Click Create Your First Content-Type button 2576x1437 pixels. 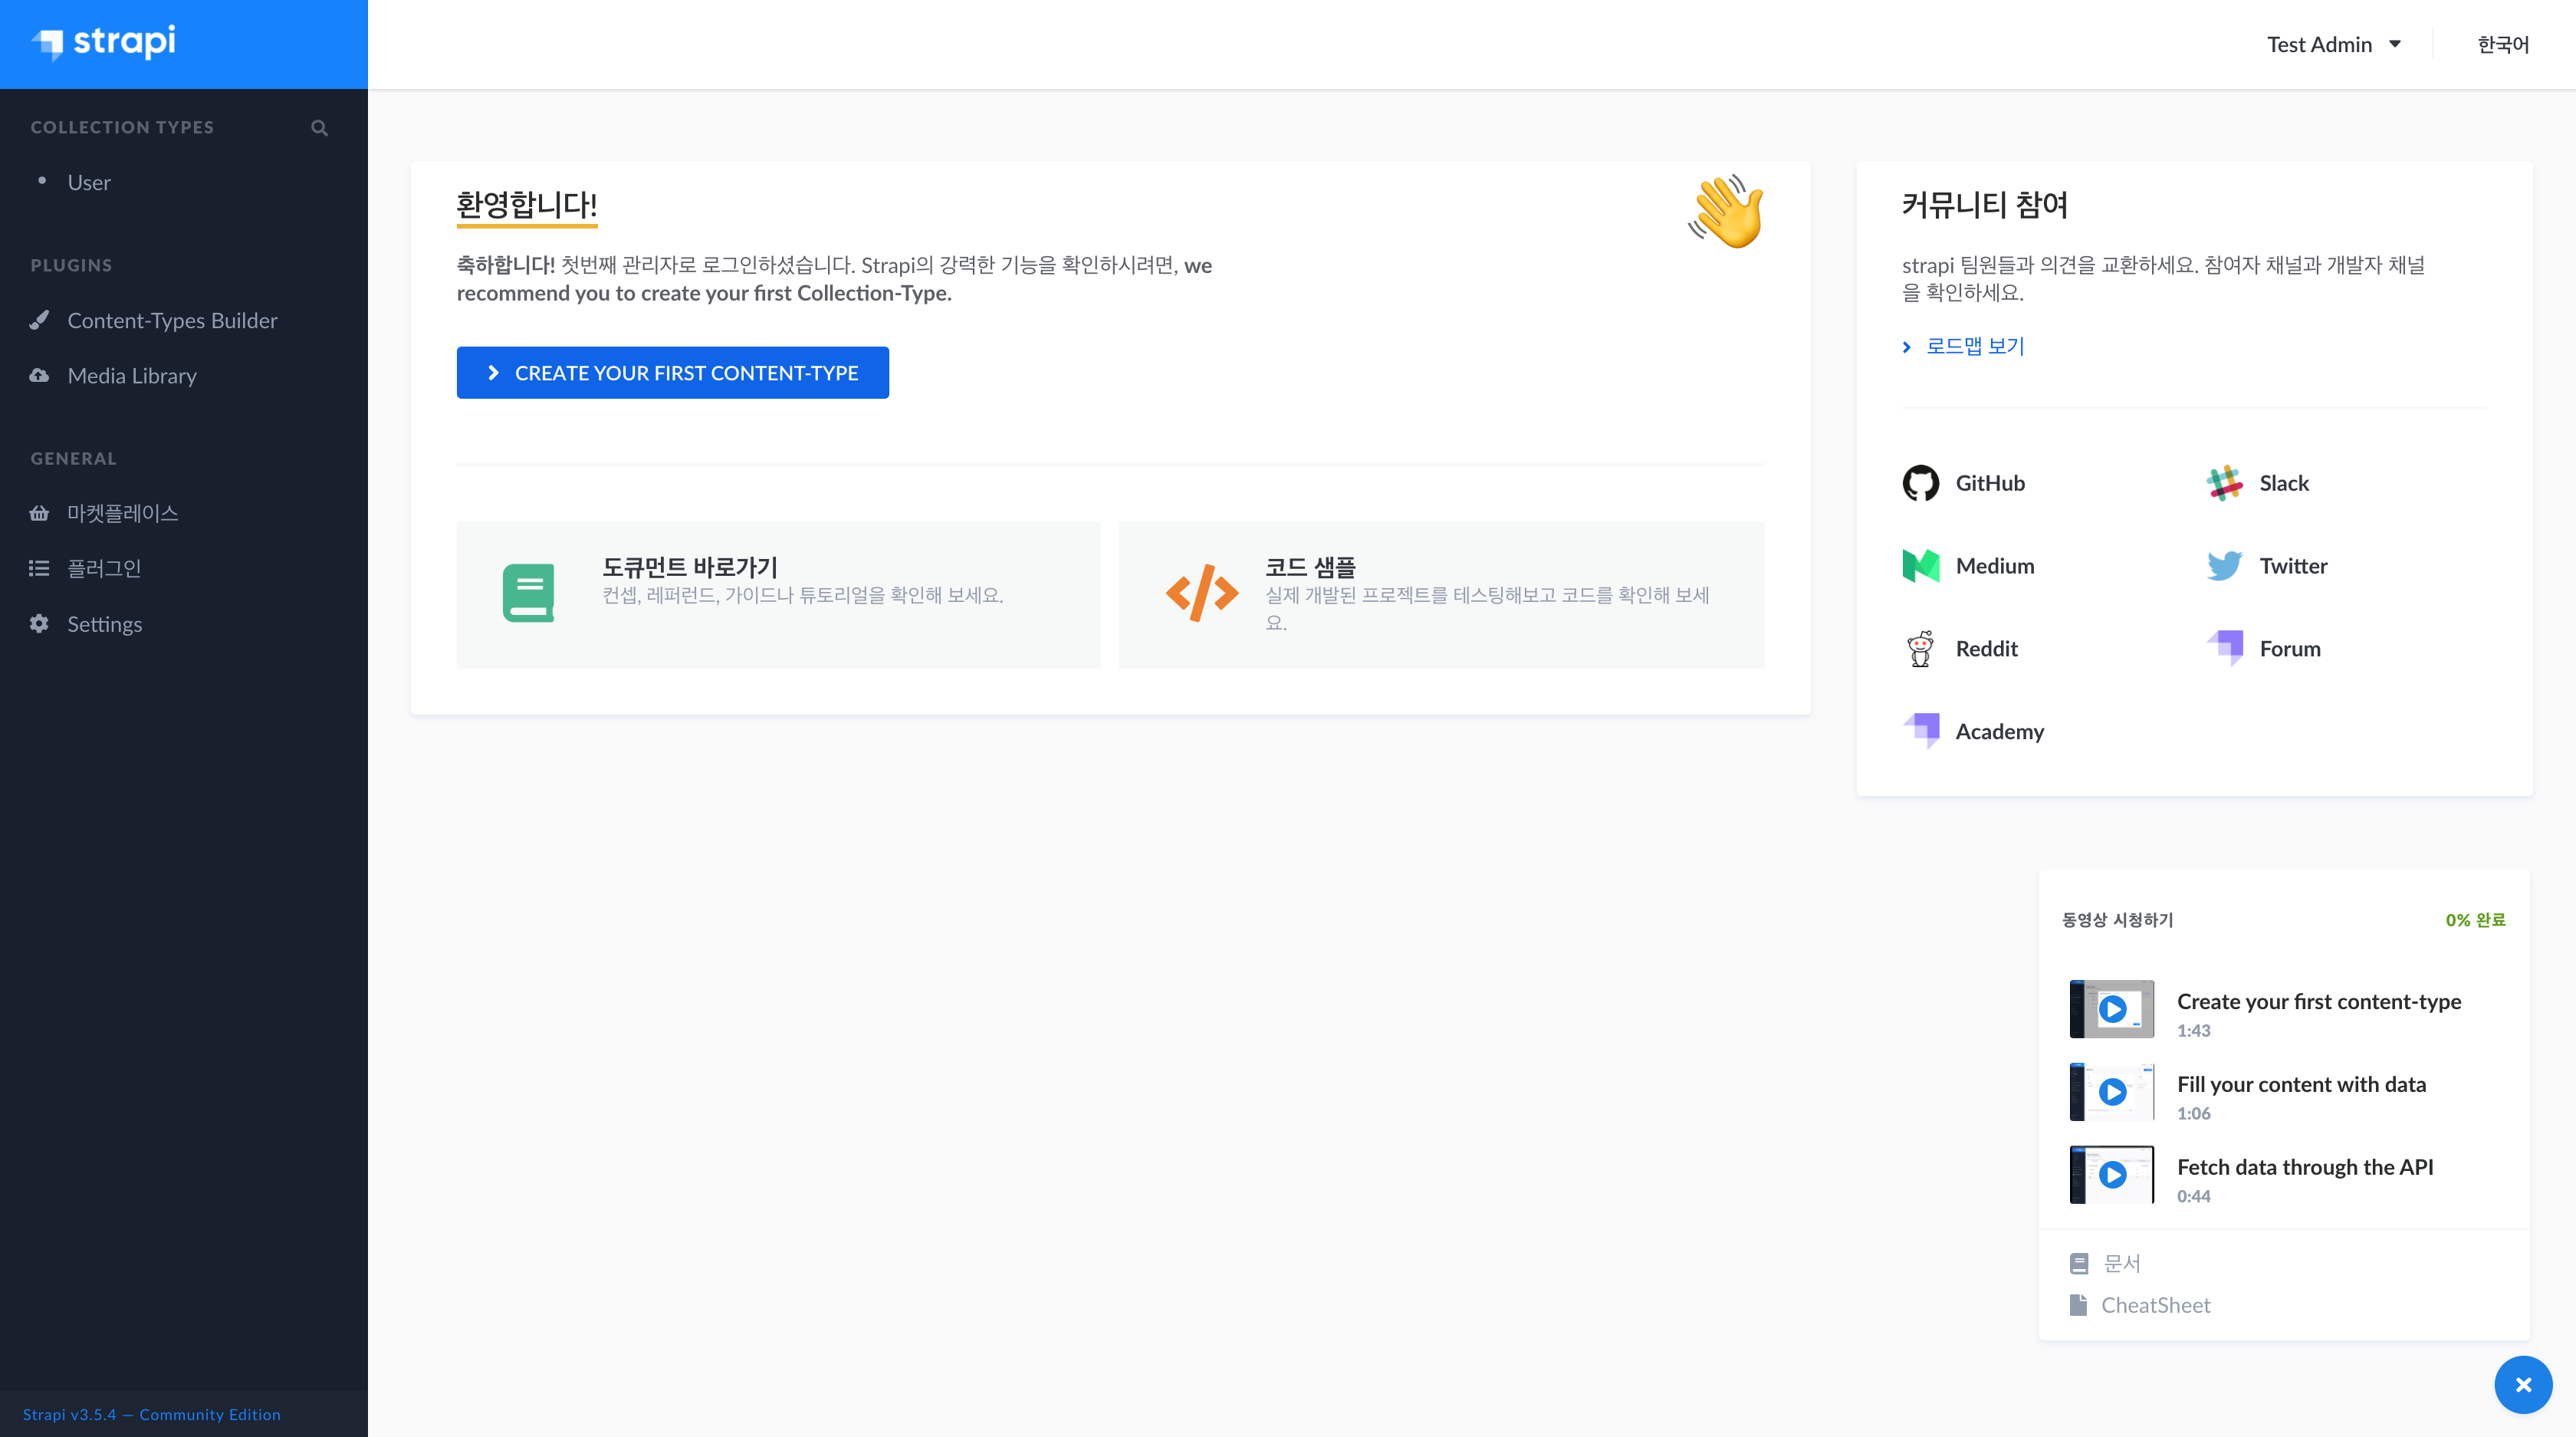click(x=672, y=373)
